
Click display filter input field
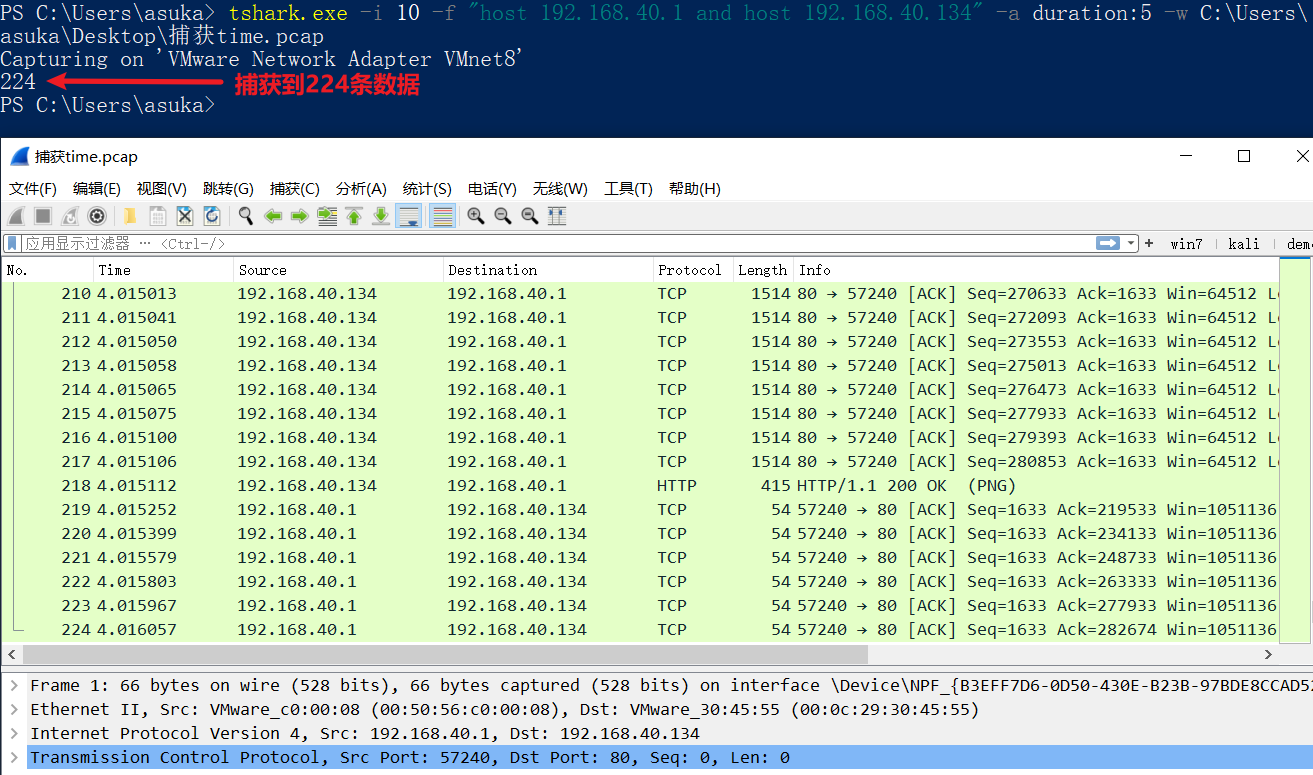[560, 243]
